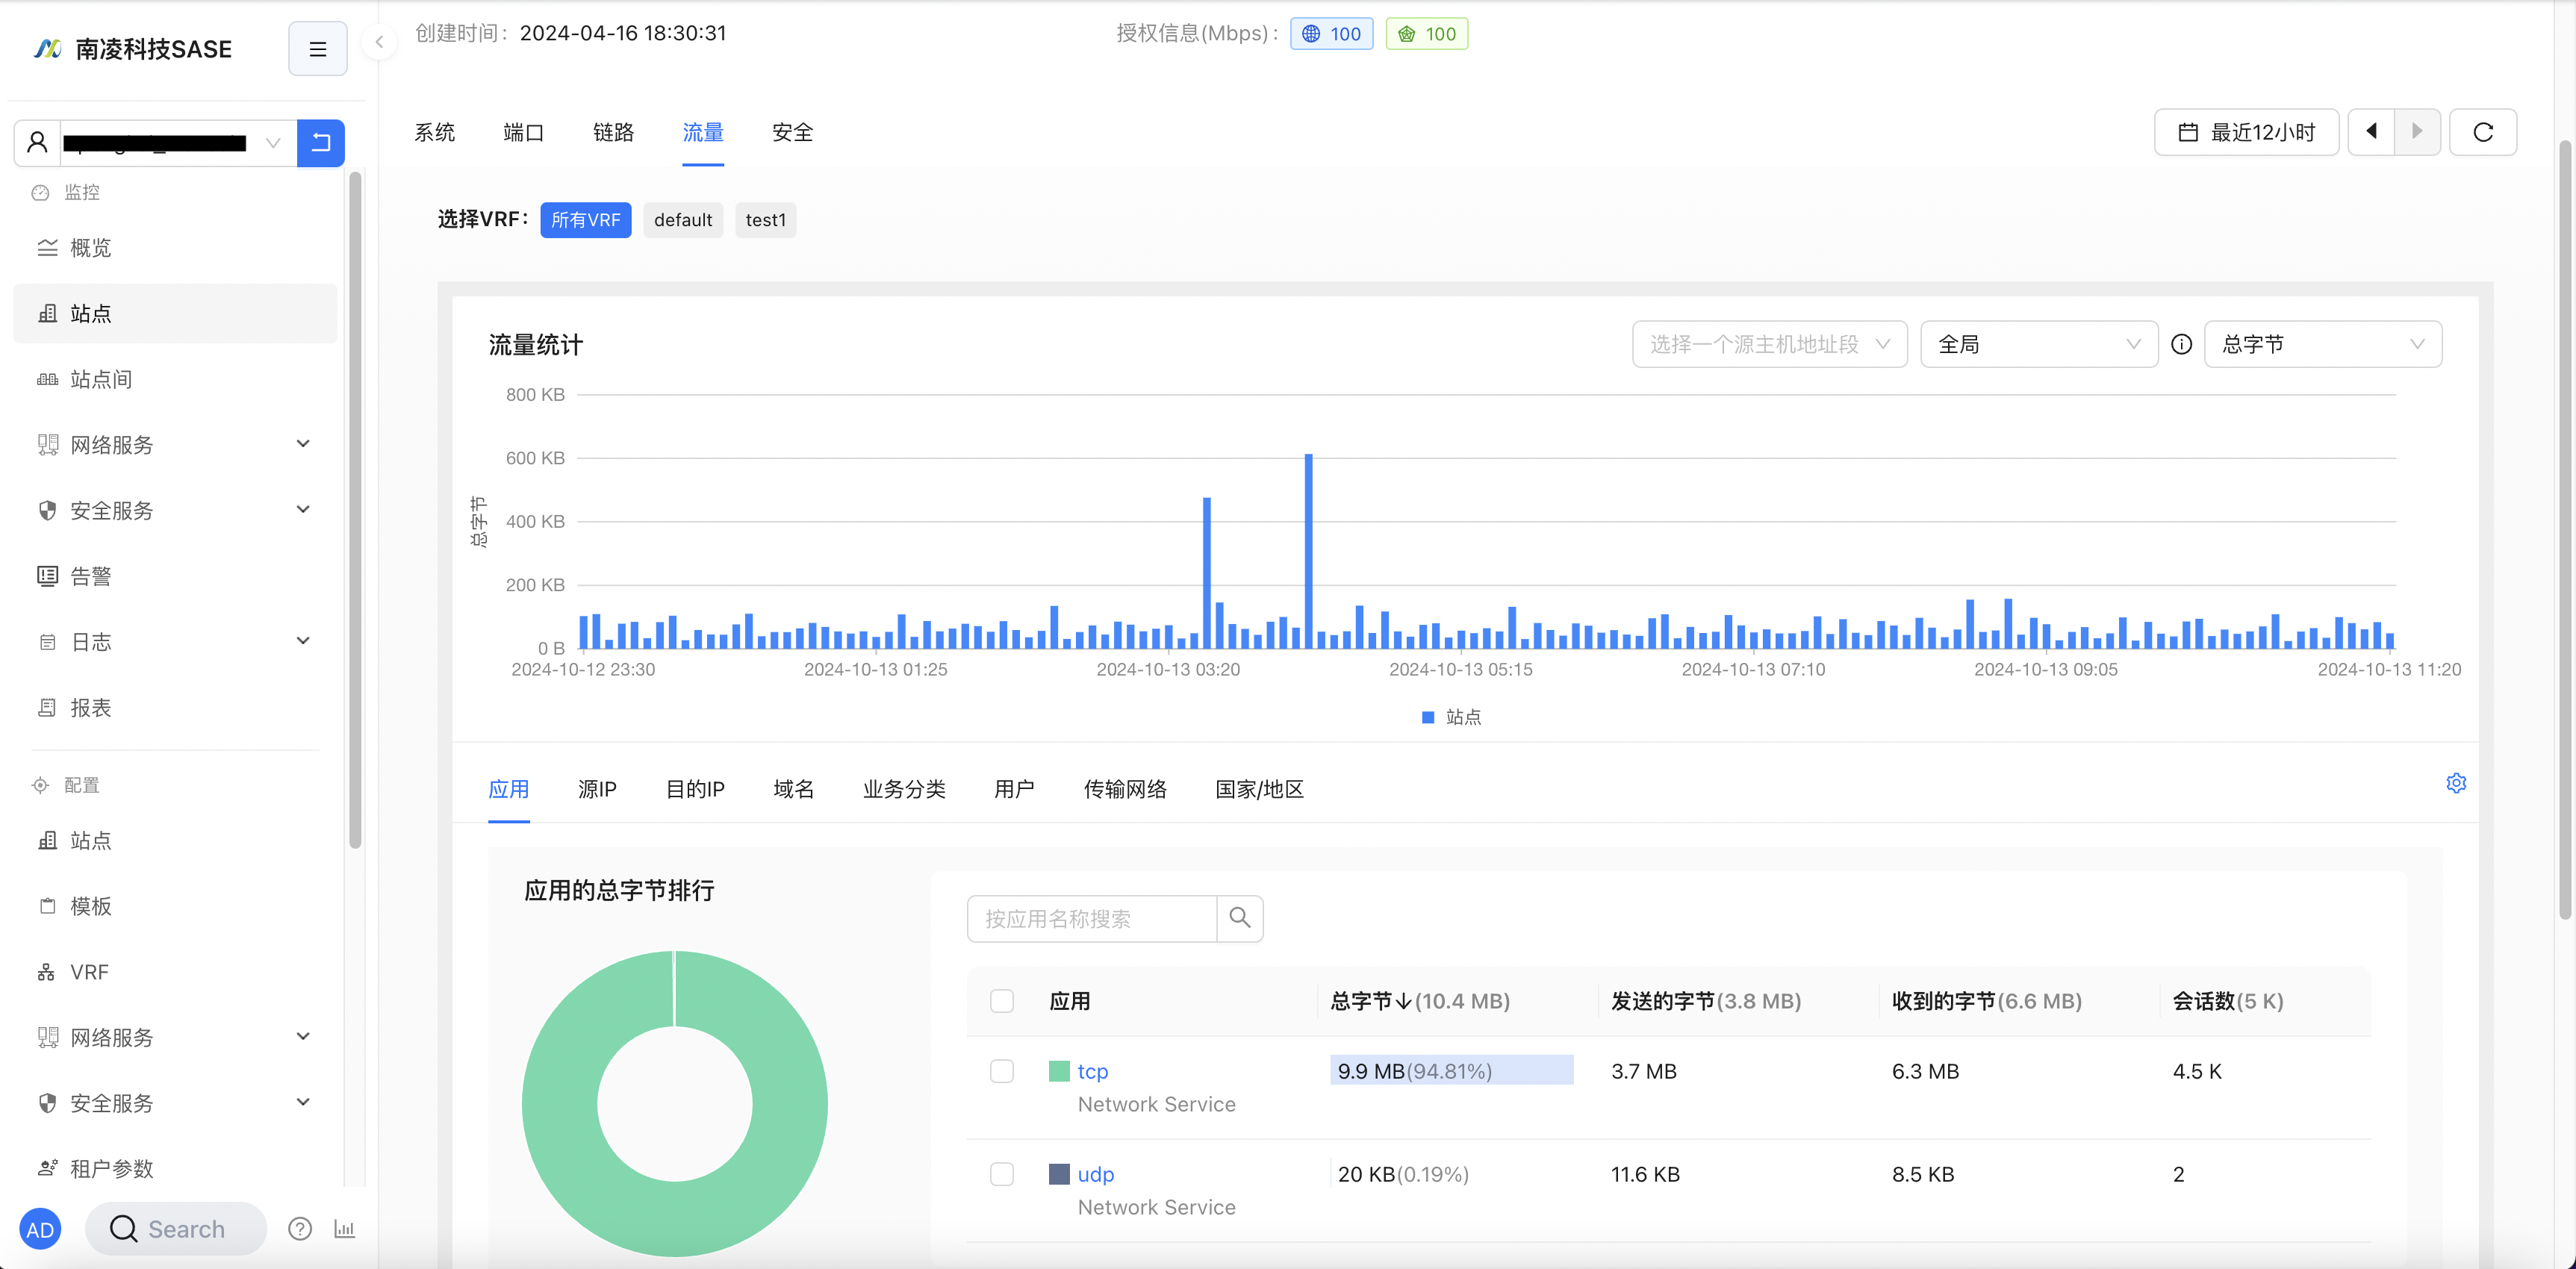The height and width of the screenshot is (1269, 2576).
Task: Toggle 站点 legend in chart
Action: [x=1452, y=717]
